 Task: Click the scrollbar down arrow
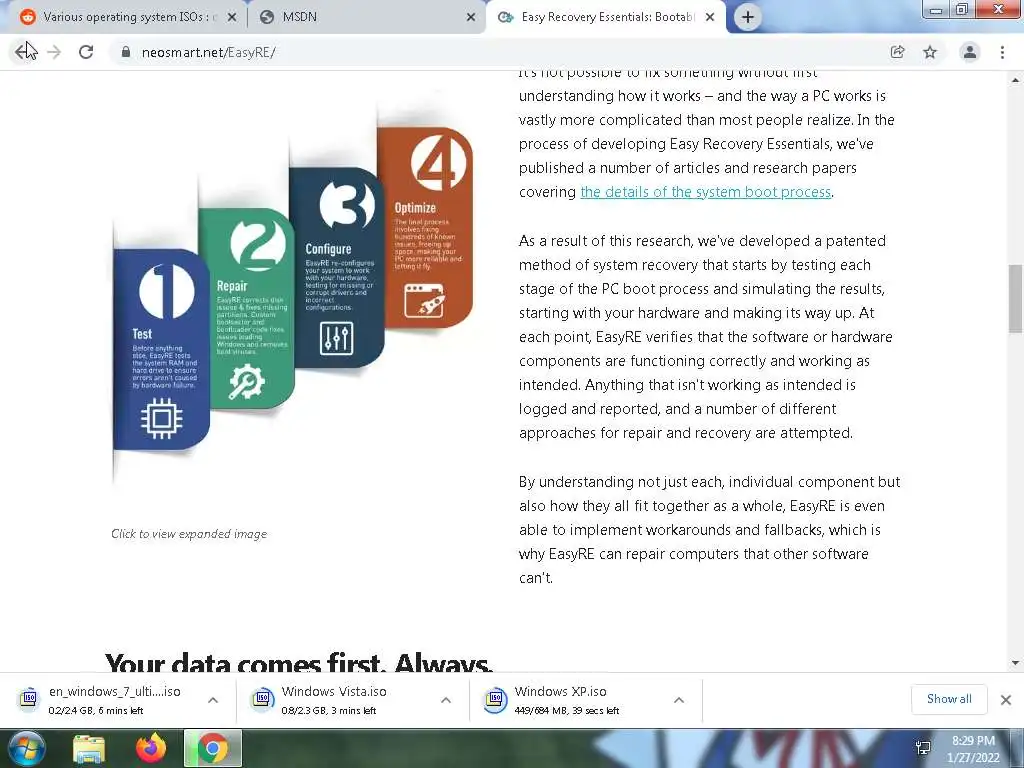pyautogui.click(x=1015, y=663)
